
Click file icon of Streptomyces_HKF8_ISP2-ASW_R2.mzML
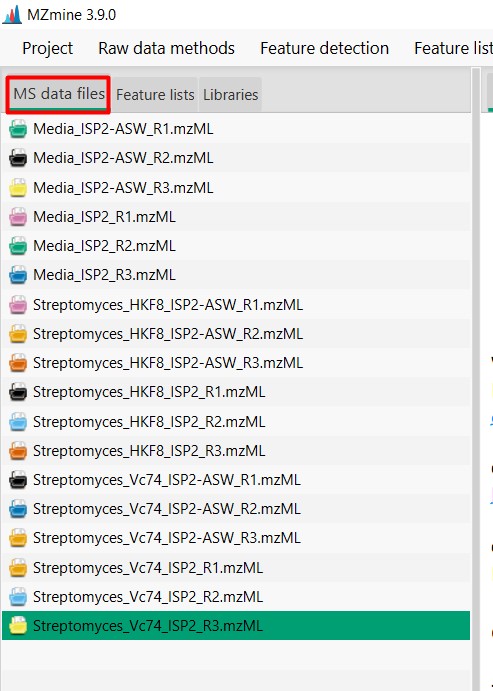(x=18, y=334)
